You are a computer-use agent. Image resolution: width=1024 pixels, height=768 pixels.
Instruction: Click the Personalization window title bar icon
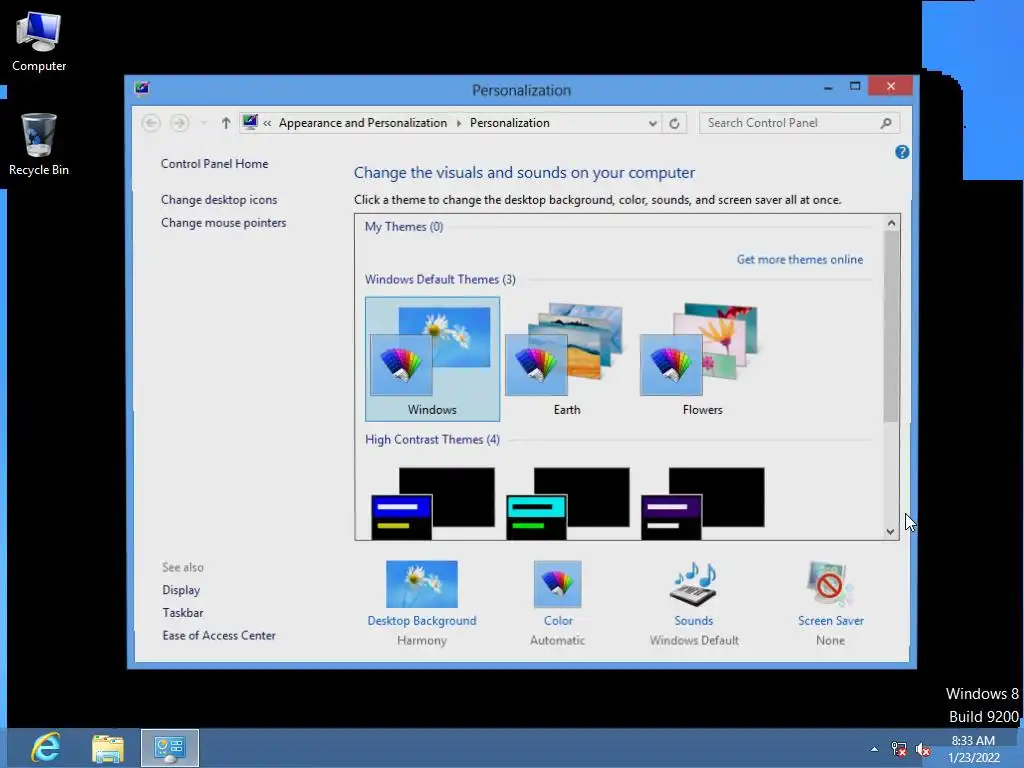click(x=142, y=88)
